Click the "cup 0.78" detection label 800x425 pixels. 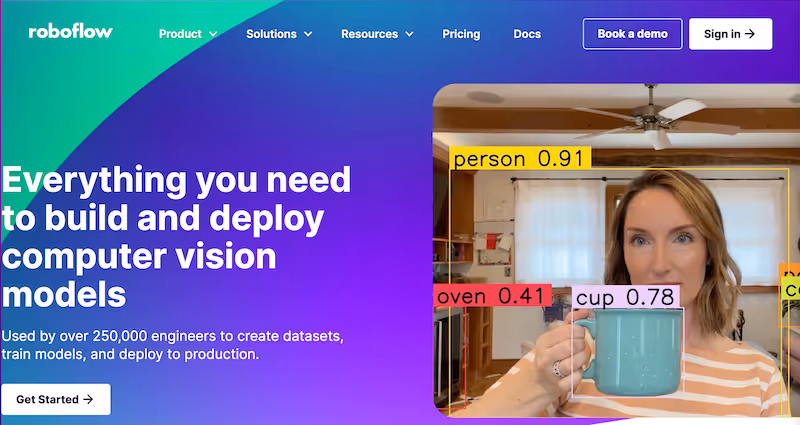click(x=626, y=297)
